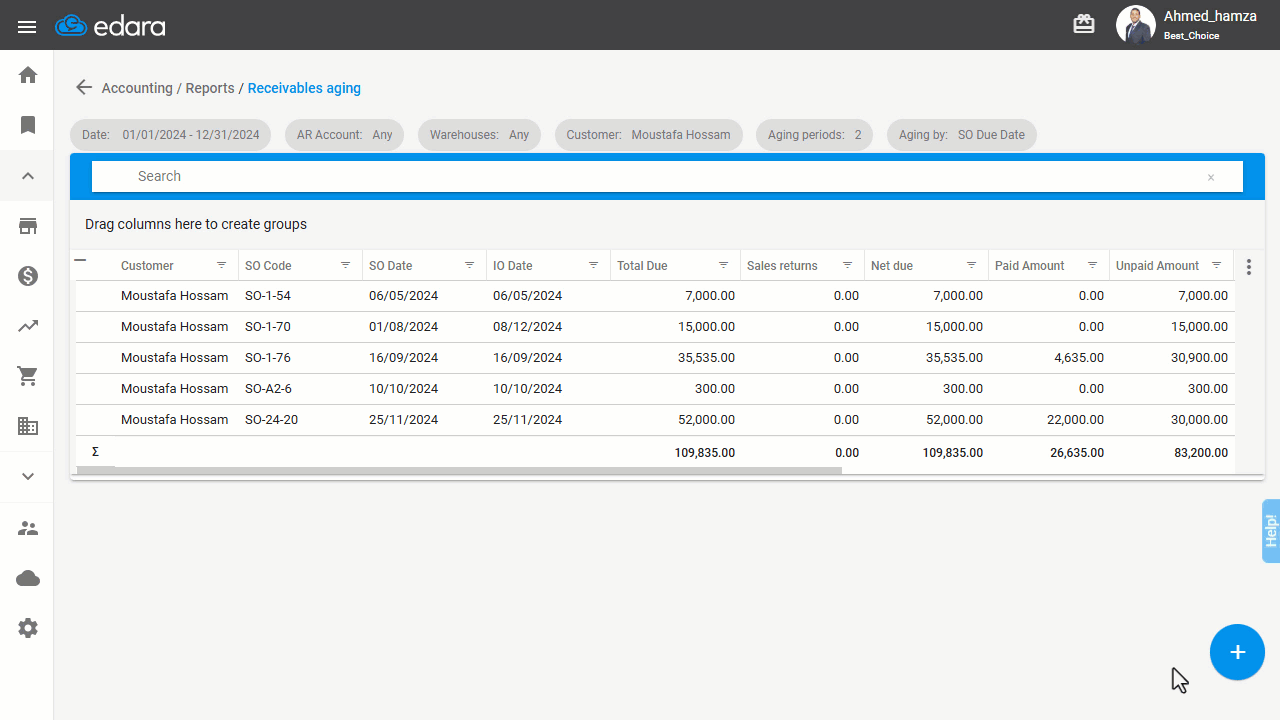Edit the Customer filter chip
Image resolution: width=1280 pixels, height=720 pixels.
[649, 135]
